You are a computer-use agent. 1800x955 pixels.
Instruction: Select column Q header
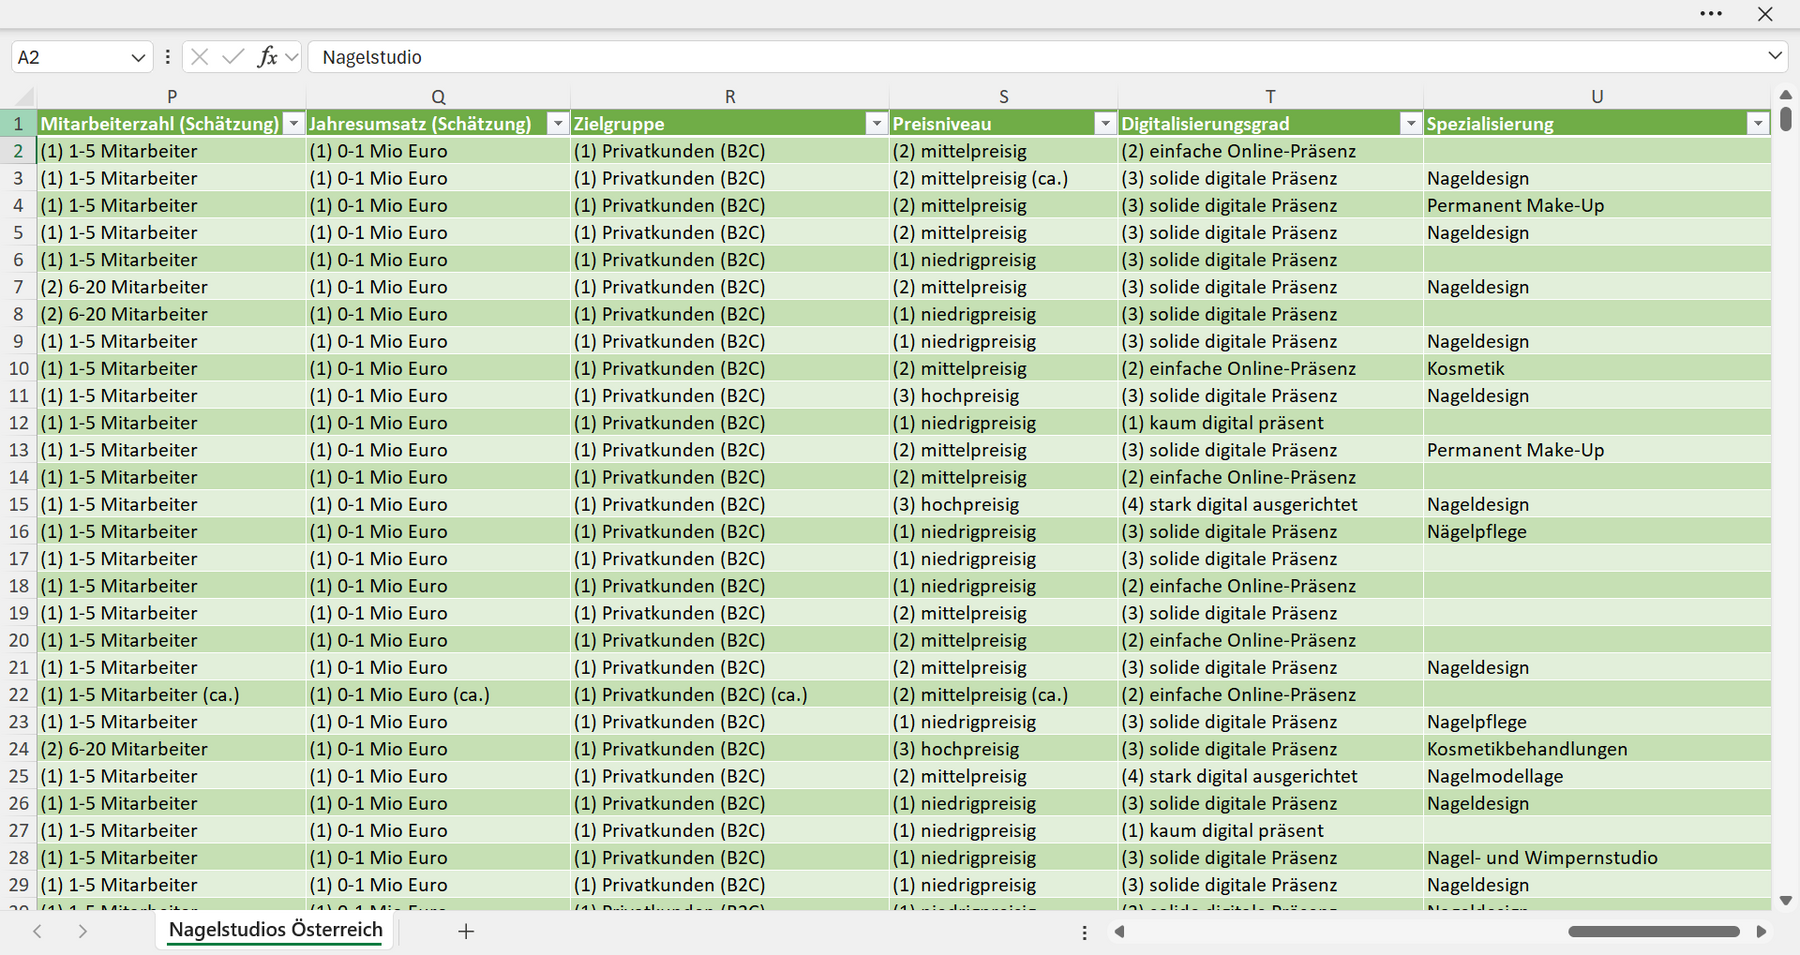(438, 97)
